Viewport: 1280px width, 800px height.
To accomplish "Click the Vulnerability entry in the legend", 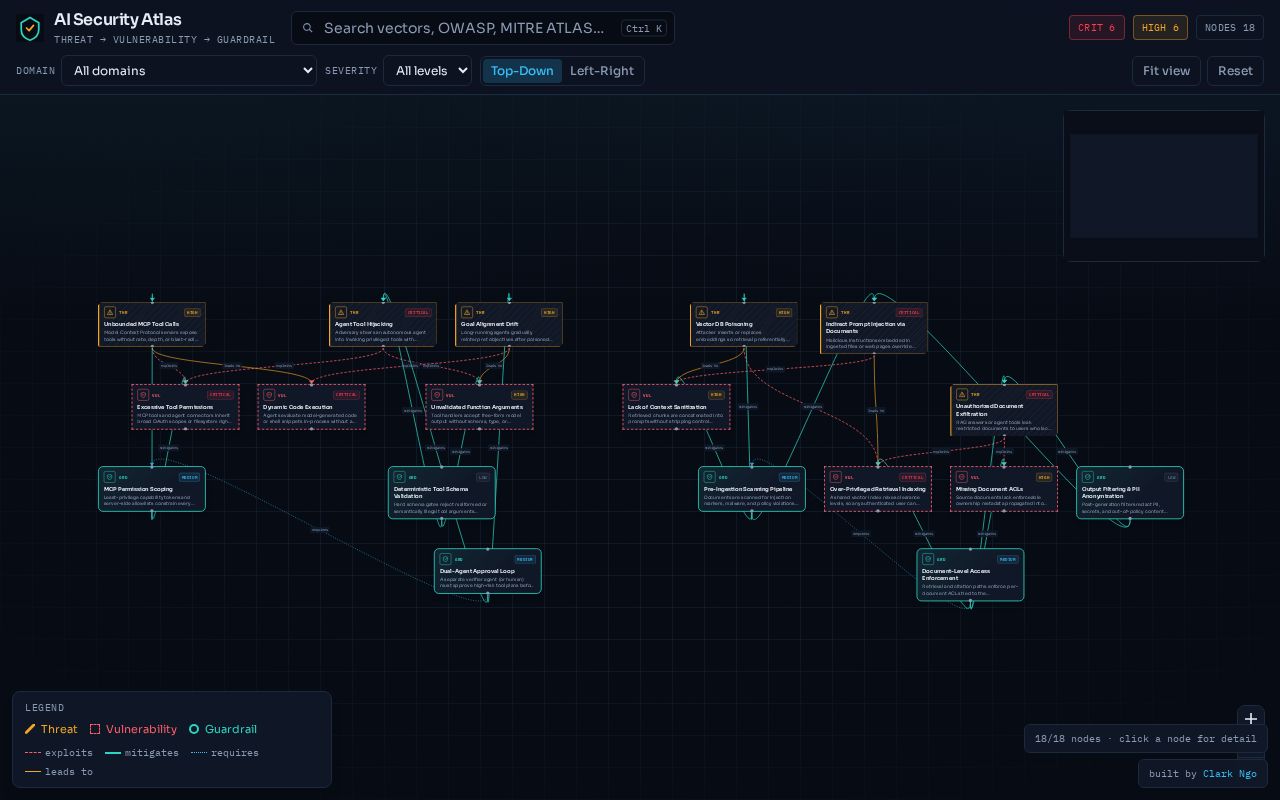I will 133,729.
